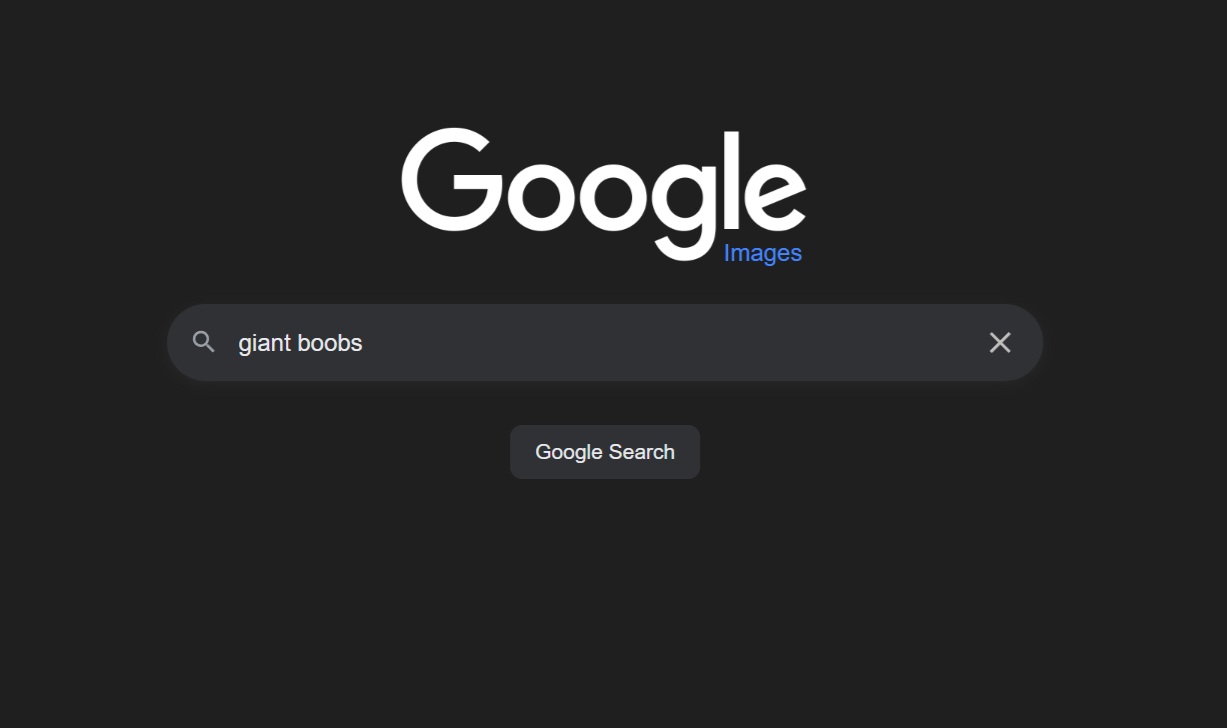Image resolution: width=1227 pixels, height=728 pixels.
Task: Click the gray search glyph left of the query
Action: (204, 342)
